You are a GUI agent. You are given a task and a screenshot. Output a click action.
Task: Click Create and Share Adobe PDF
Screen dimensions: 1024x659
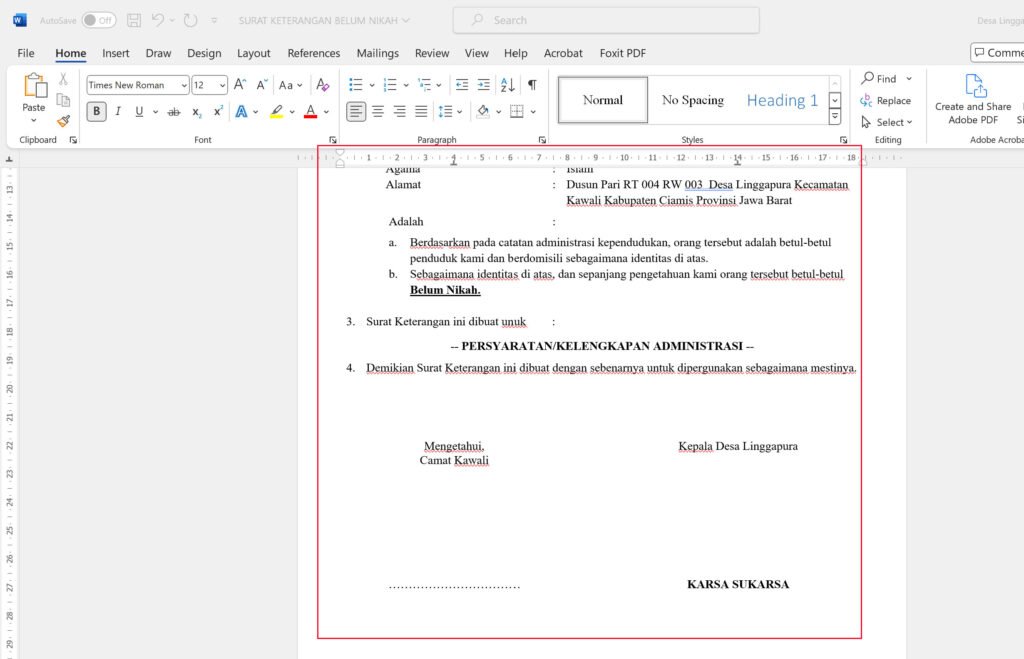973,100
